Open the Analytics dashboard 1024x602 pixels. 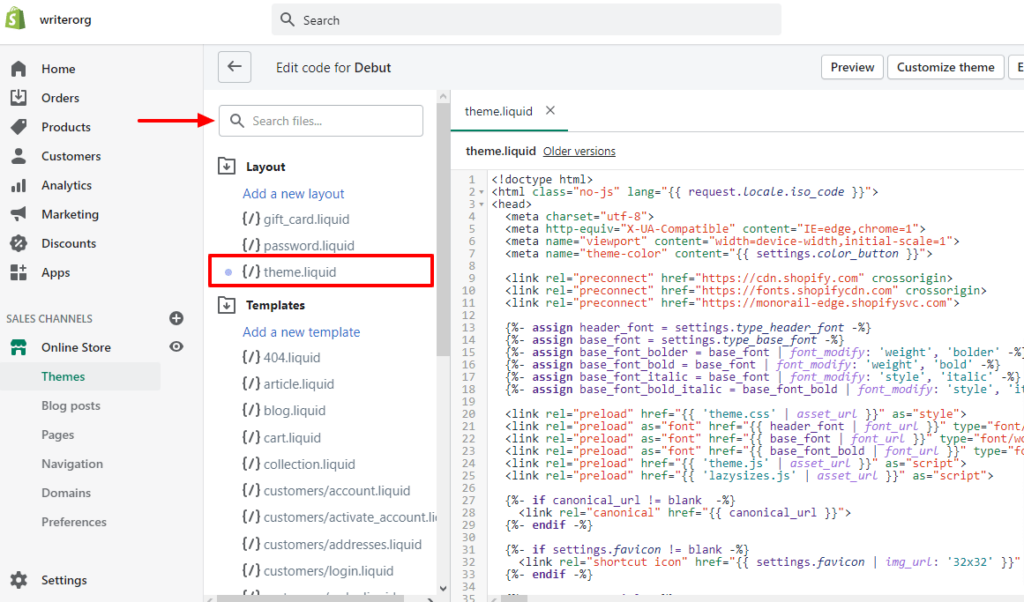click(67, 185)
